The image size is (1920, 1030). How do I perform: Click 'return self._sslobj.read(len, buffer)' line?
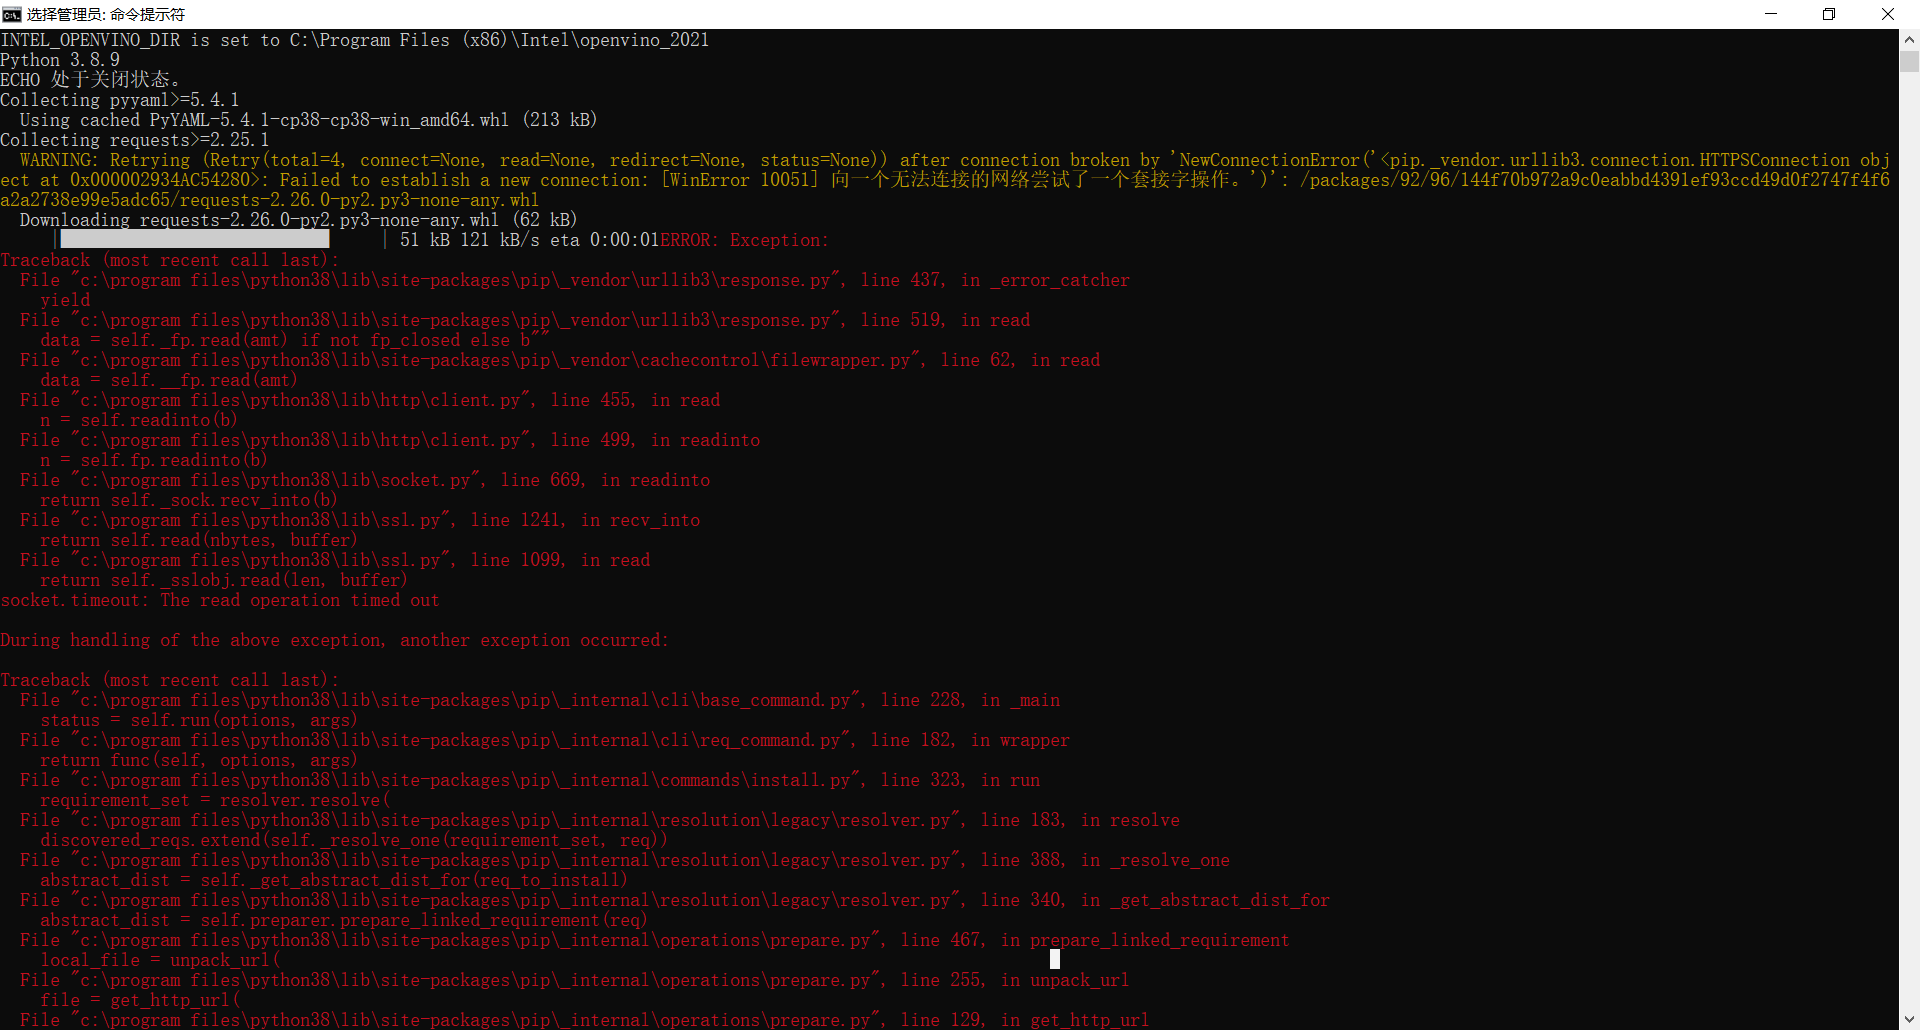click(x=224, y=580)
